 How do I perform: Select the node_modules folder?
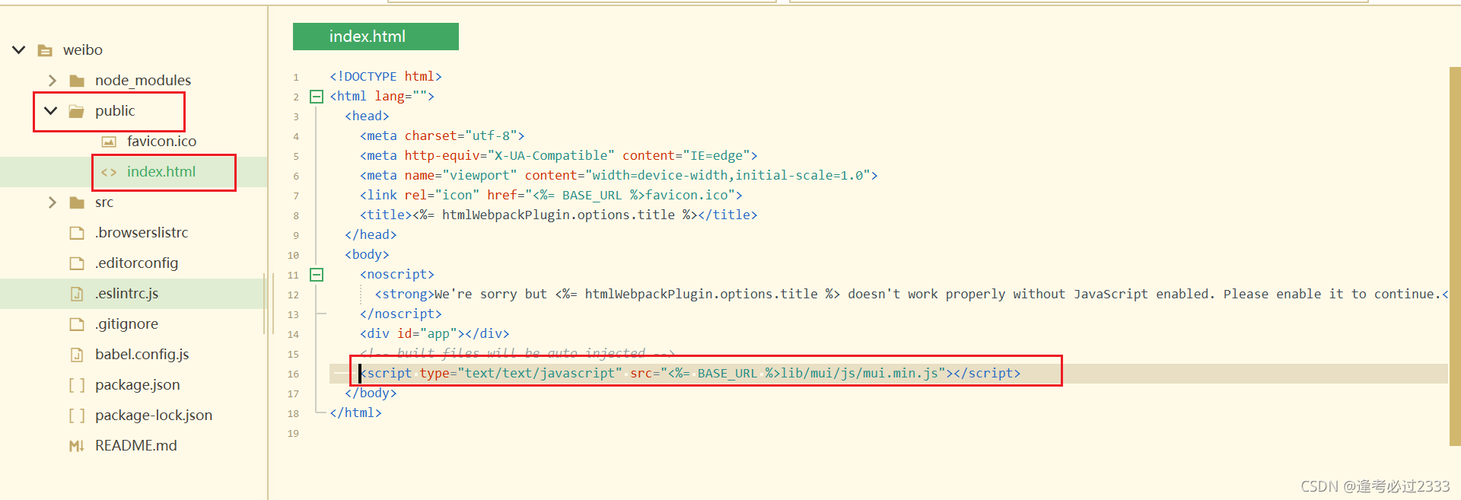[143, 80]
